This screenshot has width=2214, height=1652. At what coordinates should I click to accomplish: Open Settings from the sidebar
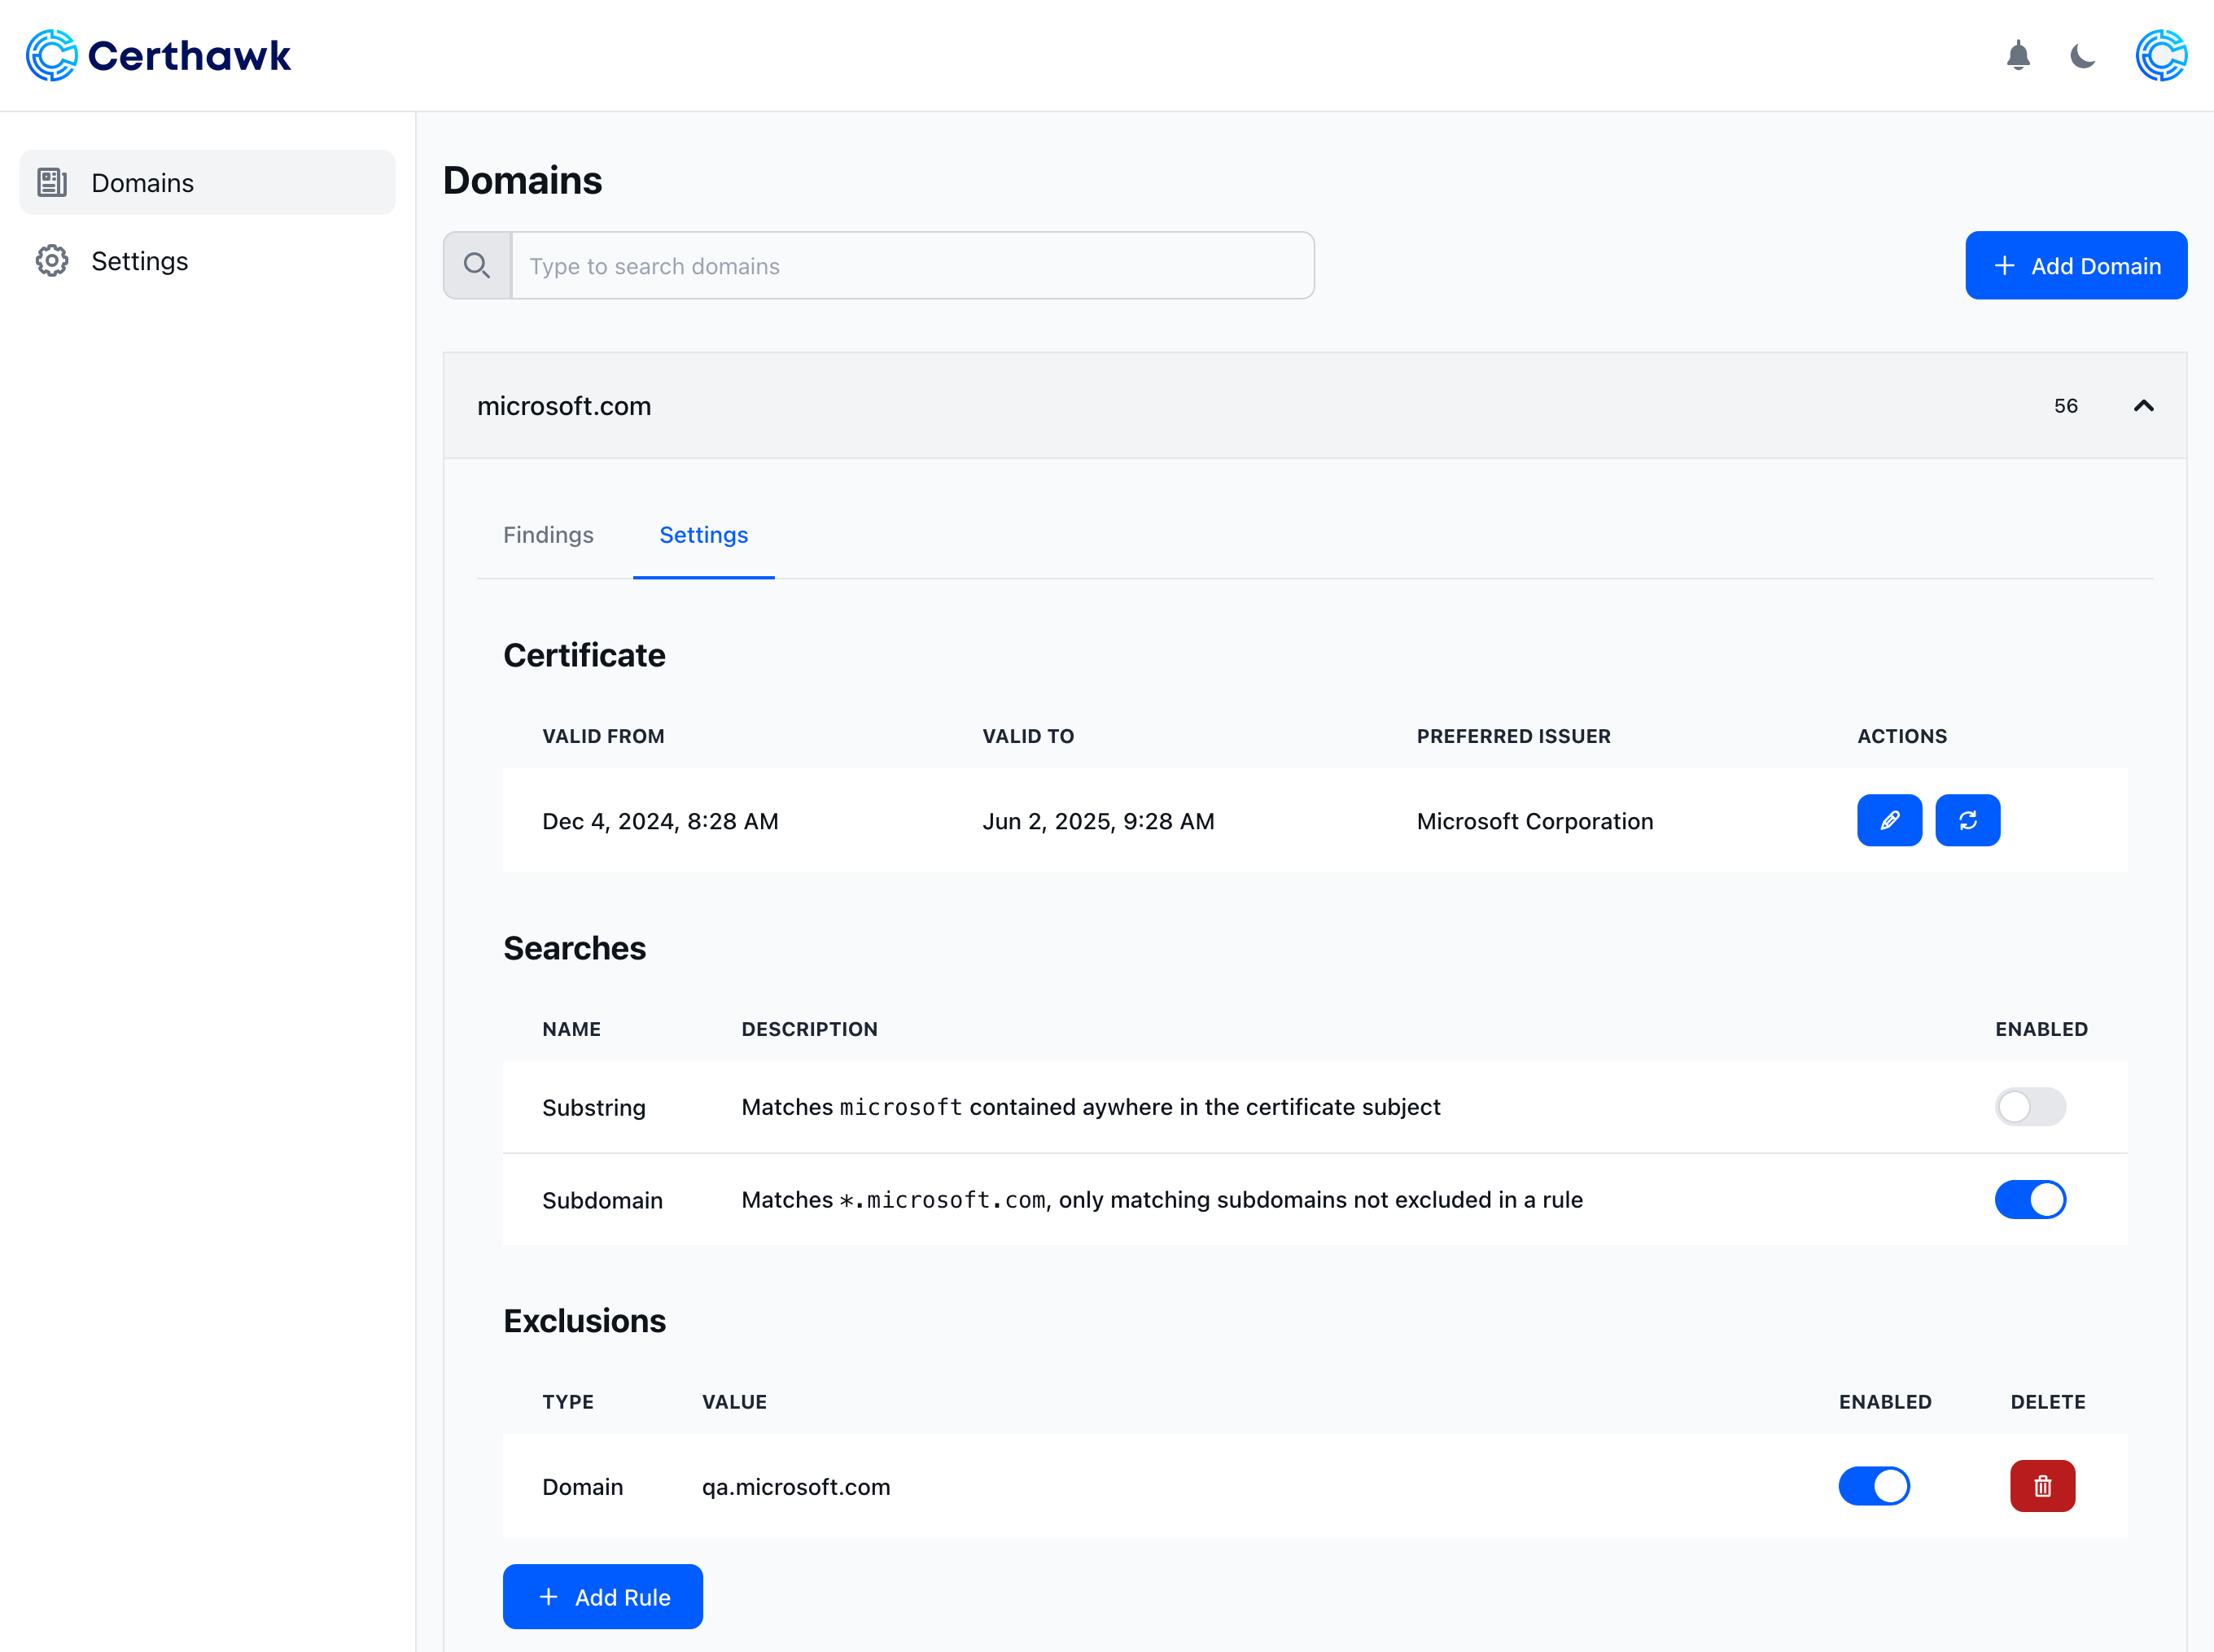coord(139,261)
